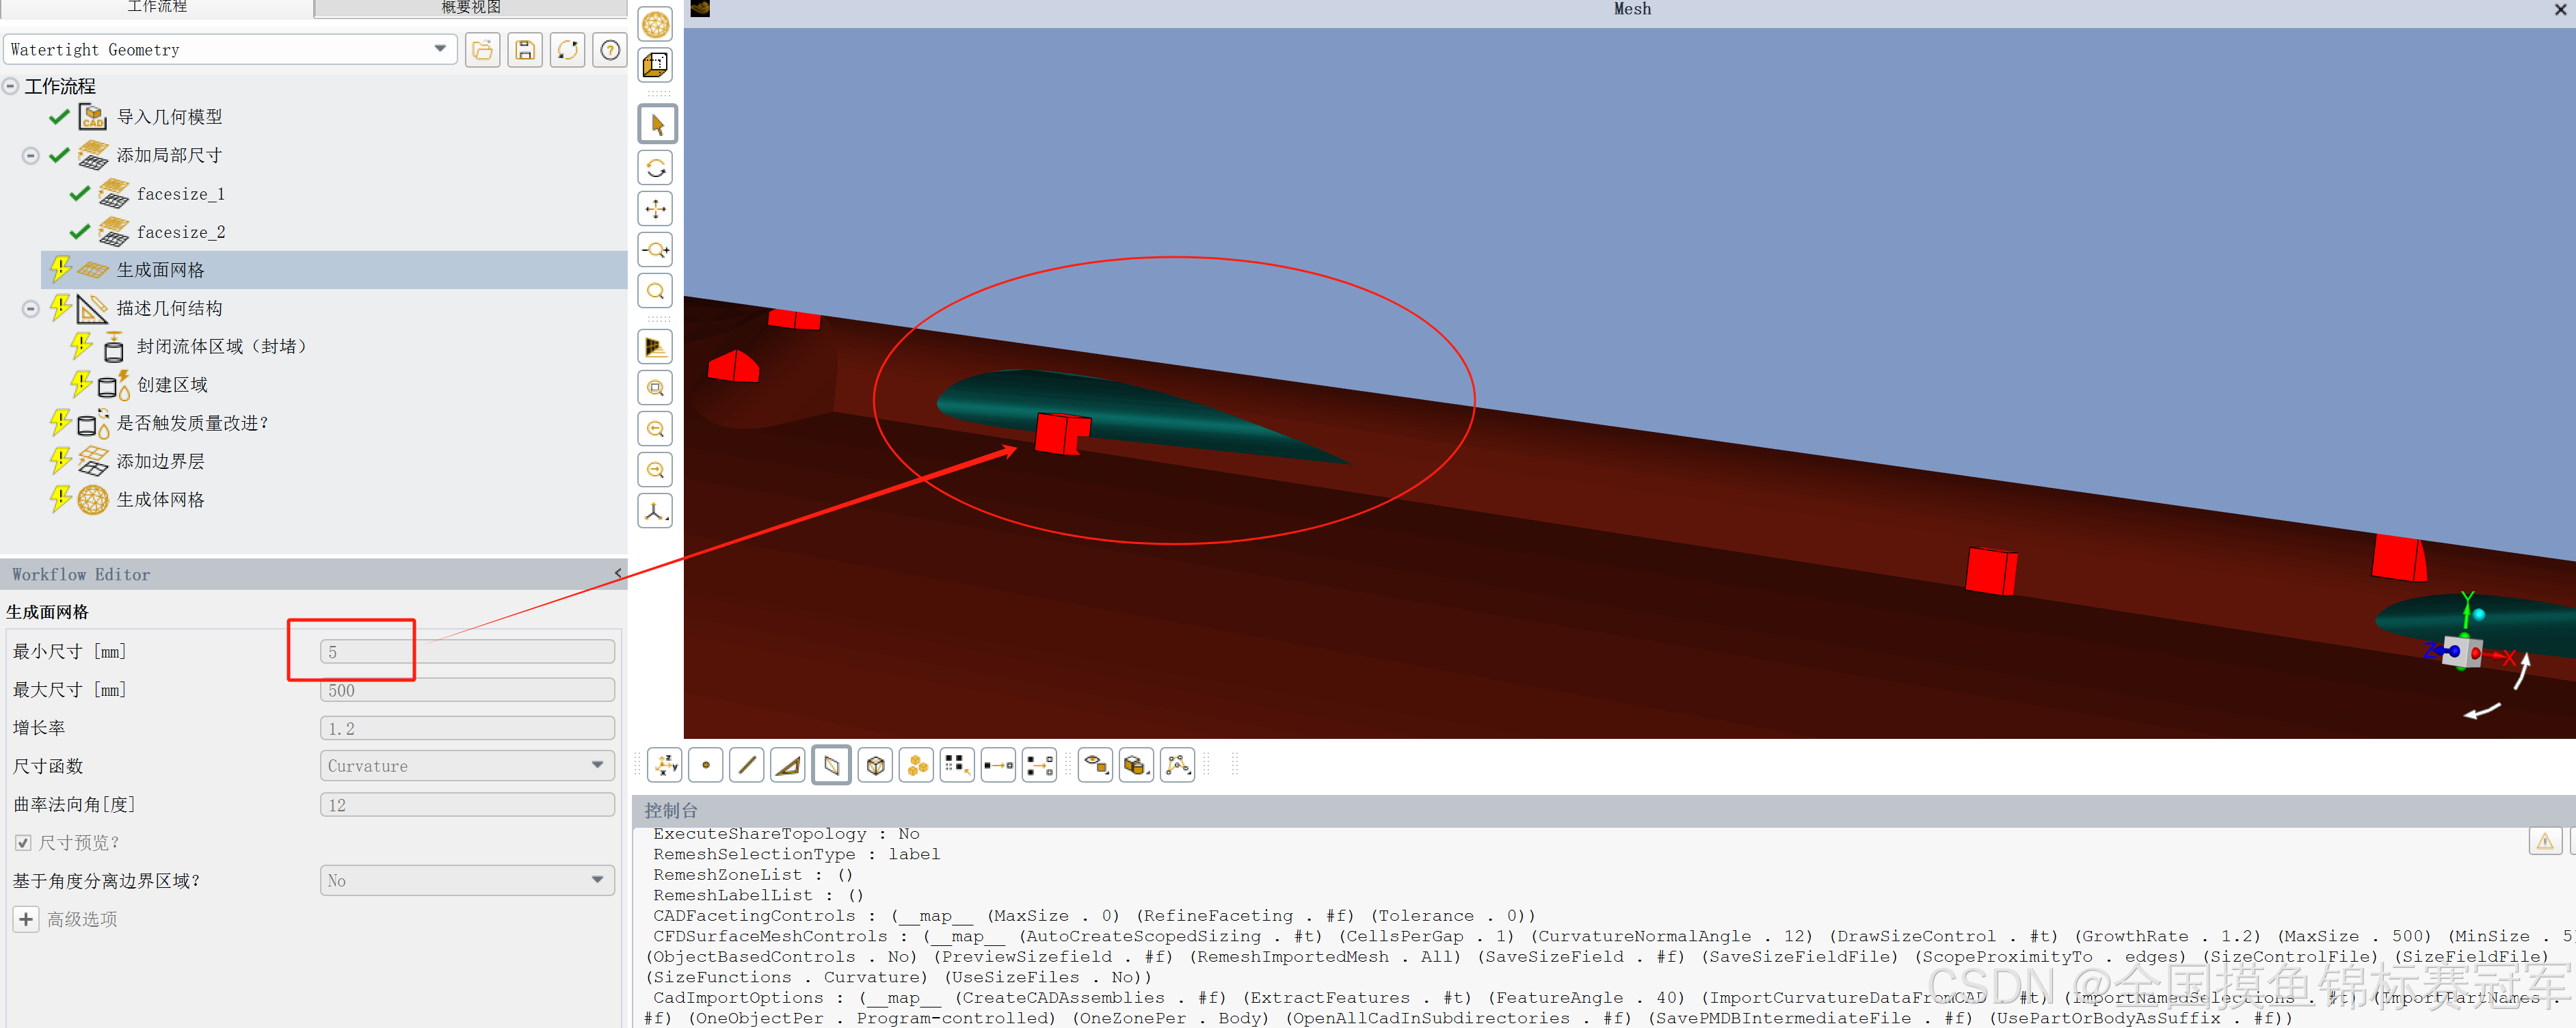Screen dimensions: 2576x1028
Task: Select the 生成体网格 workflow step
Action: click(160, 499)
